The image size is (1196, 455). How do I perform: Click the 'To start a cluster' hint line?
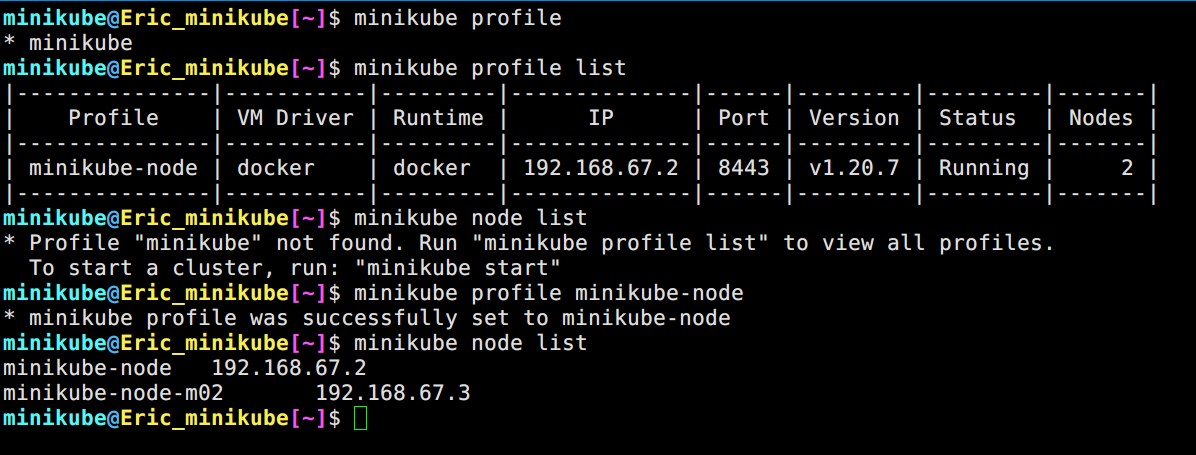point(295,268)
